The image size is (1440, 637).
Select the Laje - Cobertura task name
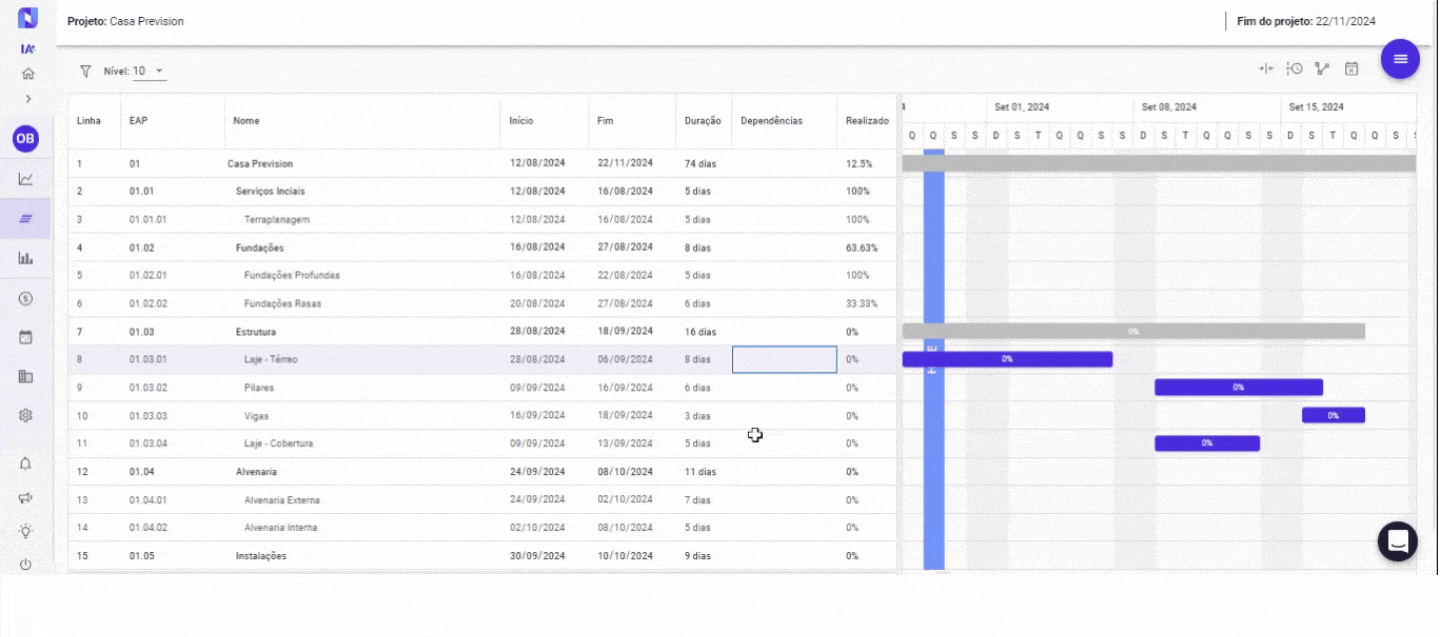pos(278,443)
